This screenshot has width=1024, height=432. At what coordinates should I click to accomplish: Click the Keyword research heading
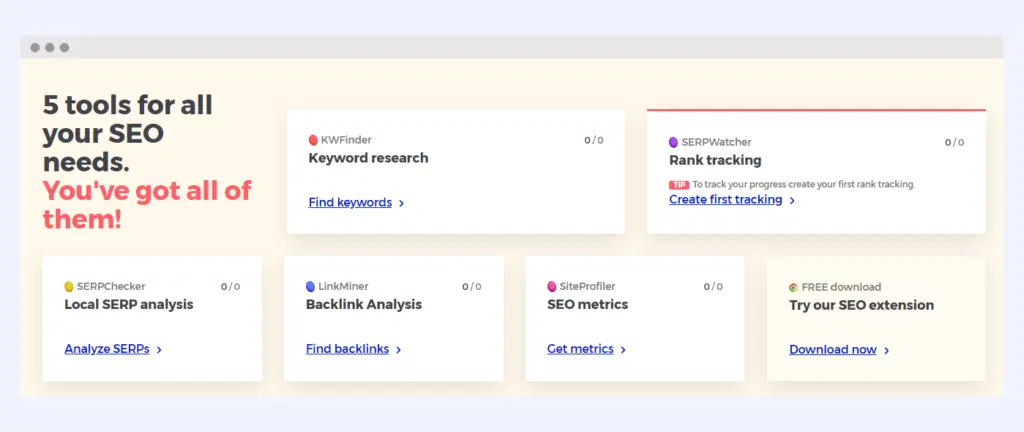pos(368,158)
